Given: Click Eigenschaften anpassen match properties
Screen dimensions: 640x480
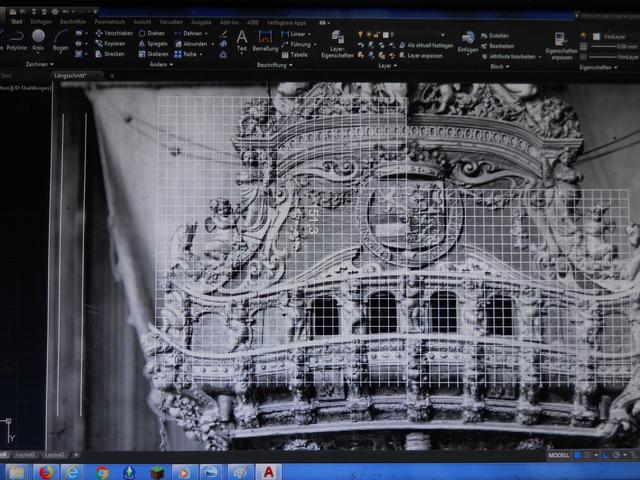Looking at the screenshot, I should (x=561, y=46).
